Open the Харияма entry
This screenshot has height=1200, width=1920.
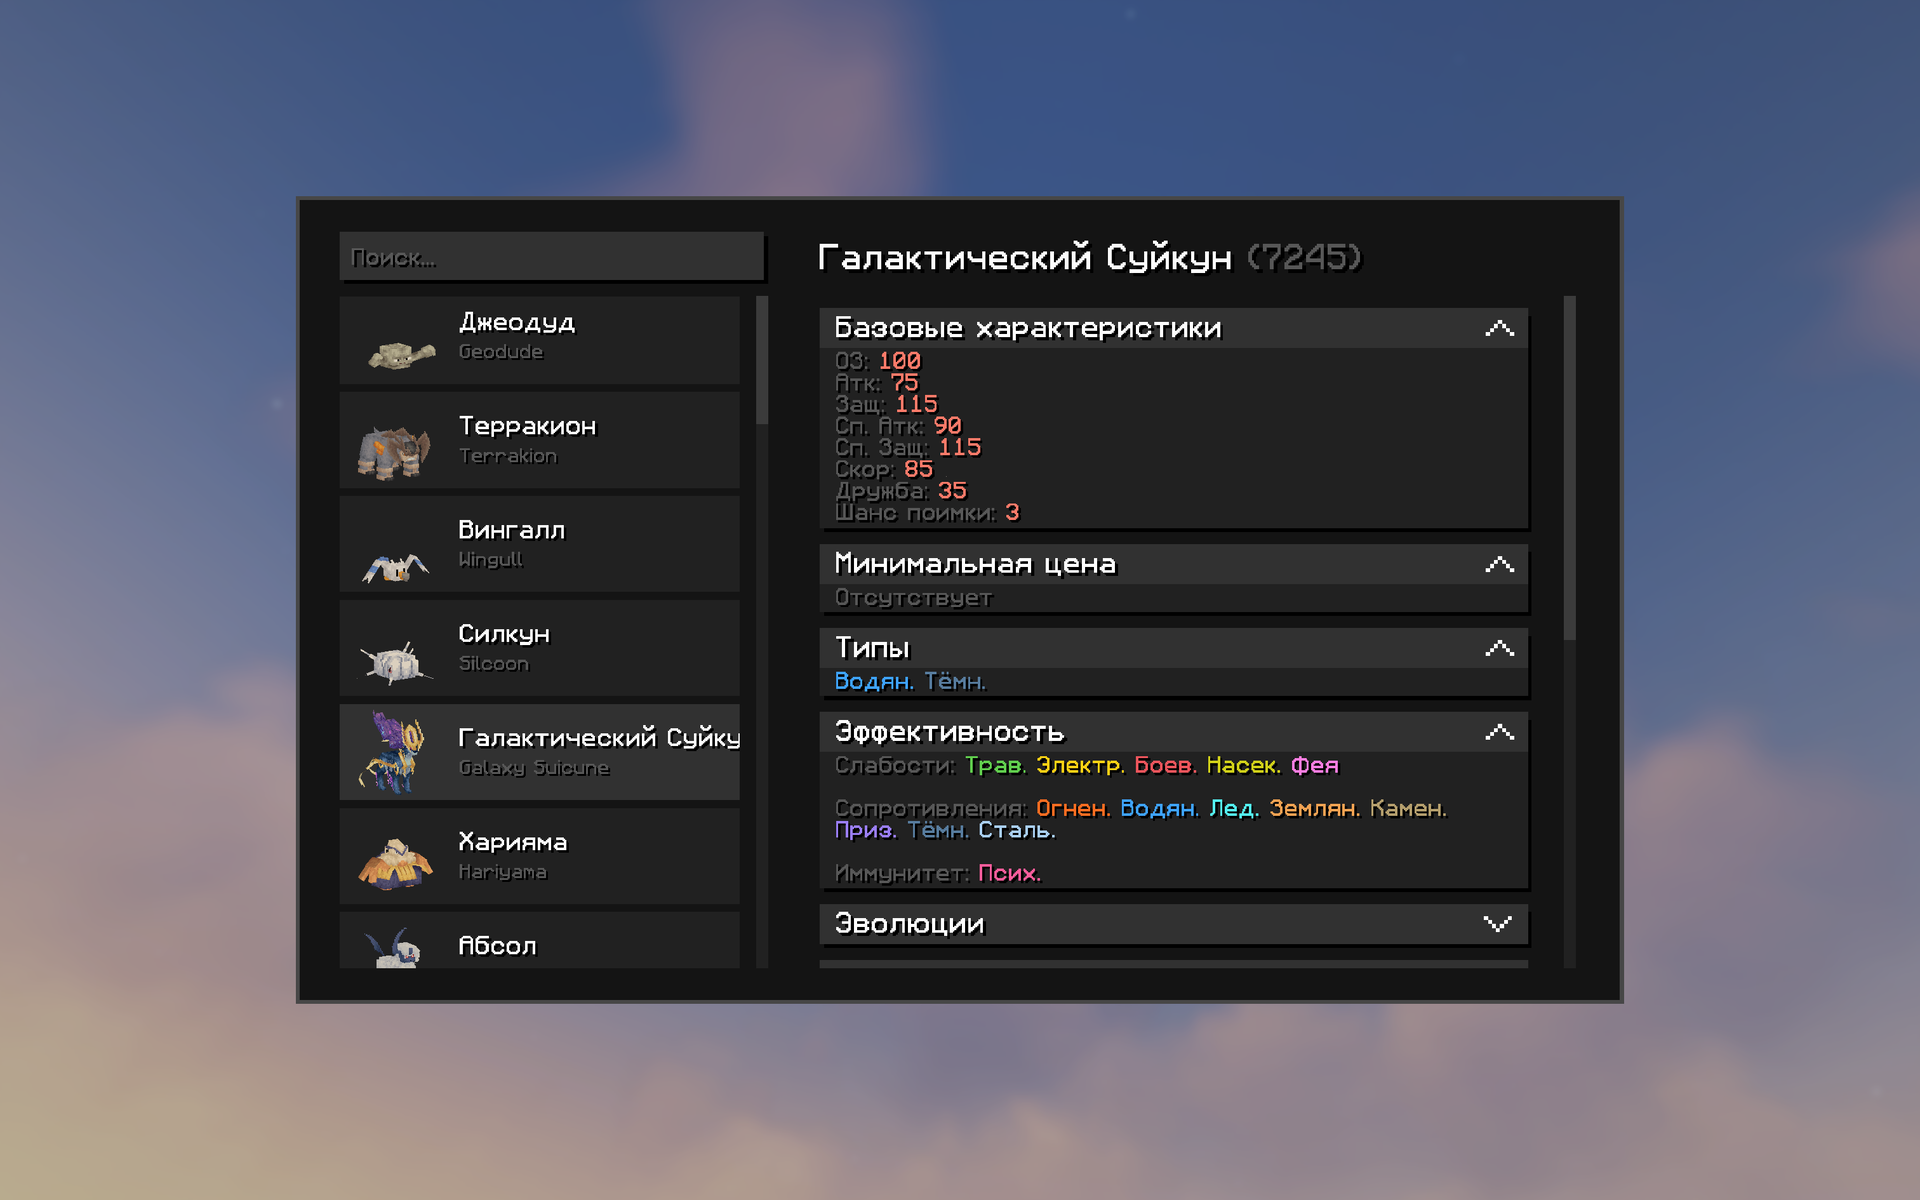540,856
